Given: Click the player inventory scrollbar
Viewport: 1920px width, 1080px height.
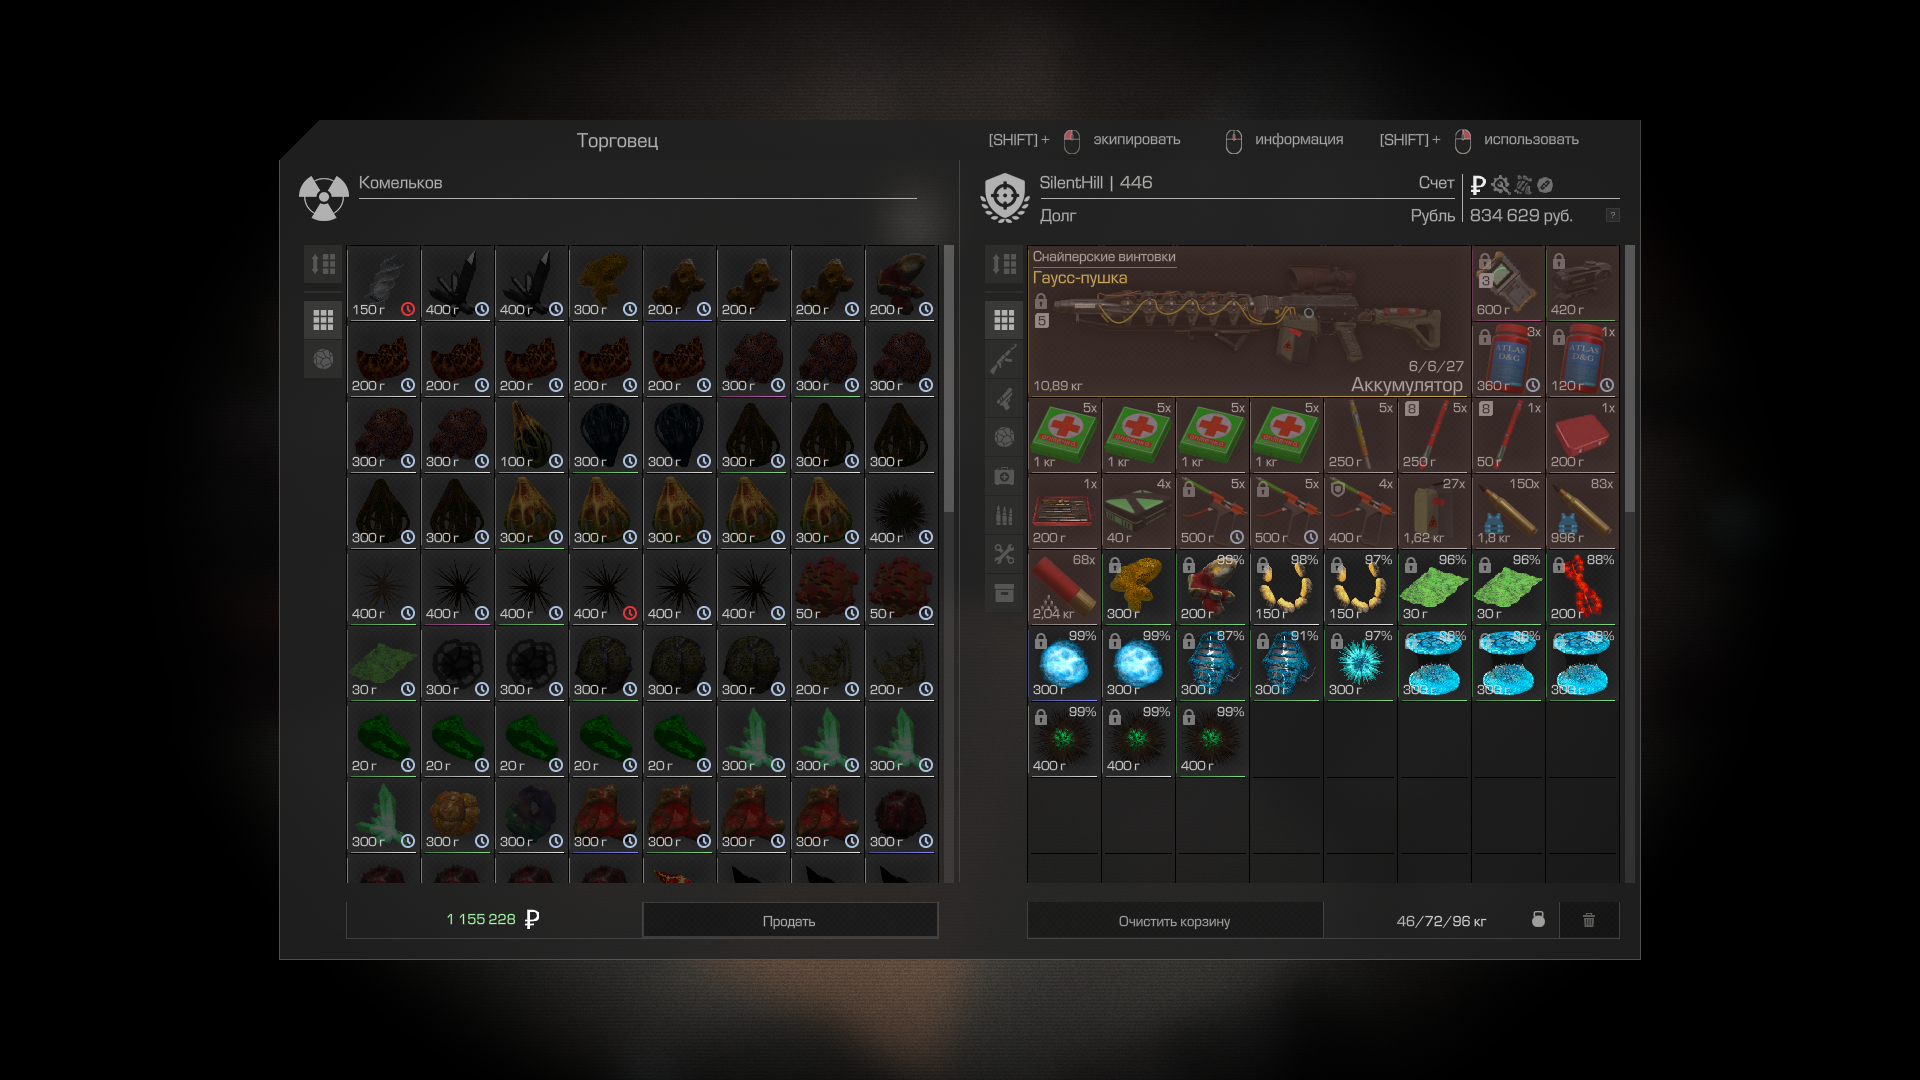Looking at the screenshot, I should (x=1630, y=380).
